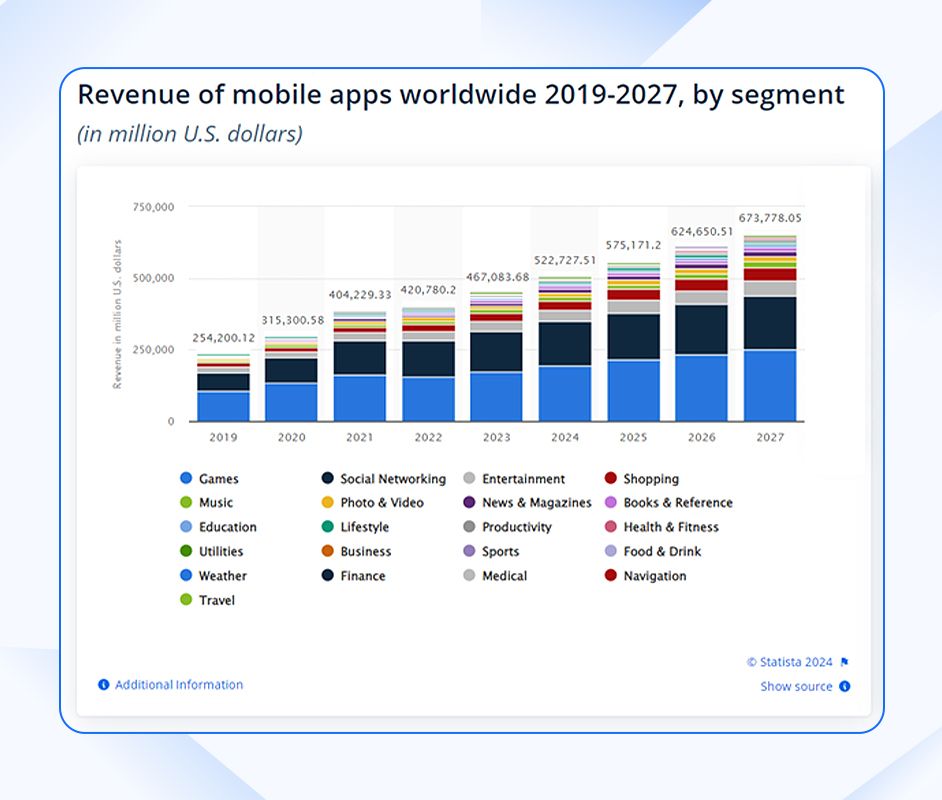Click the info icon next to Show source
The height and width of the screenshot is (800, 942).
[844, 686]
